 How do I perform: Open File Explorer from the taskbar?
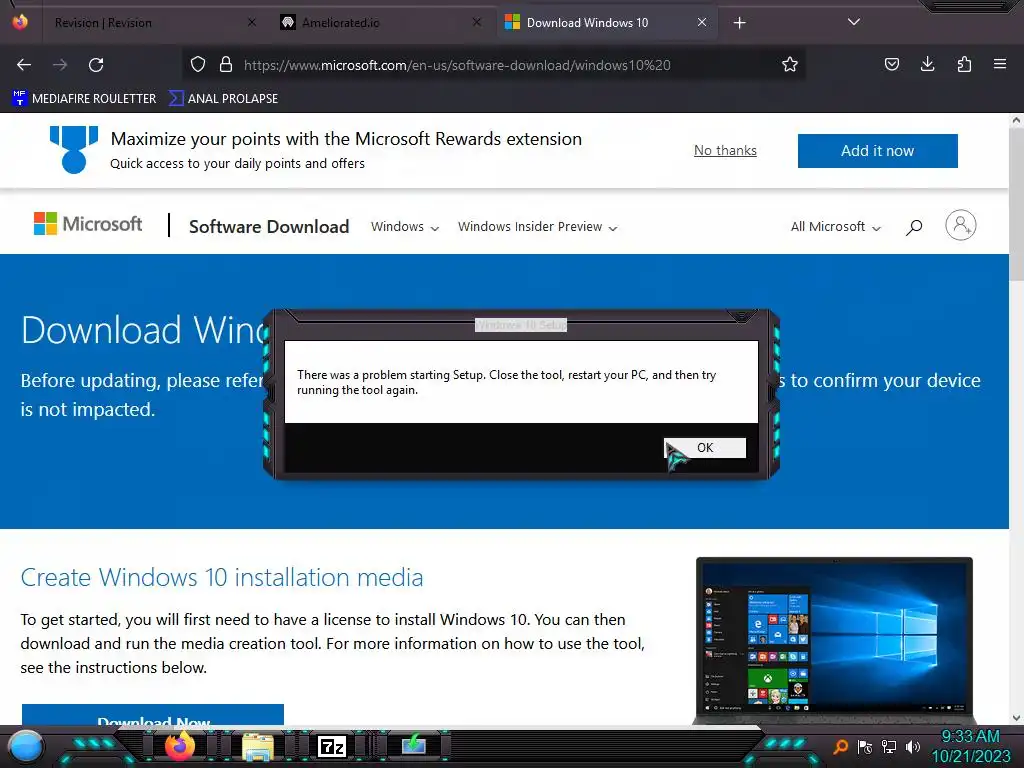258,746
